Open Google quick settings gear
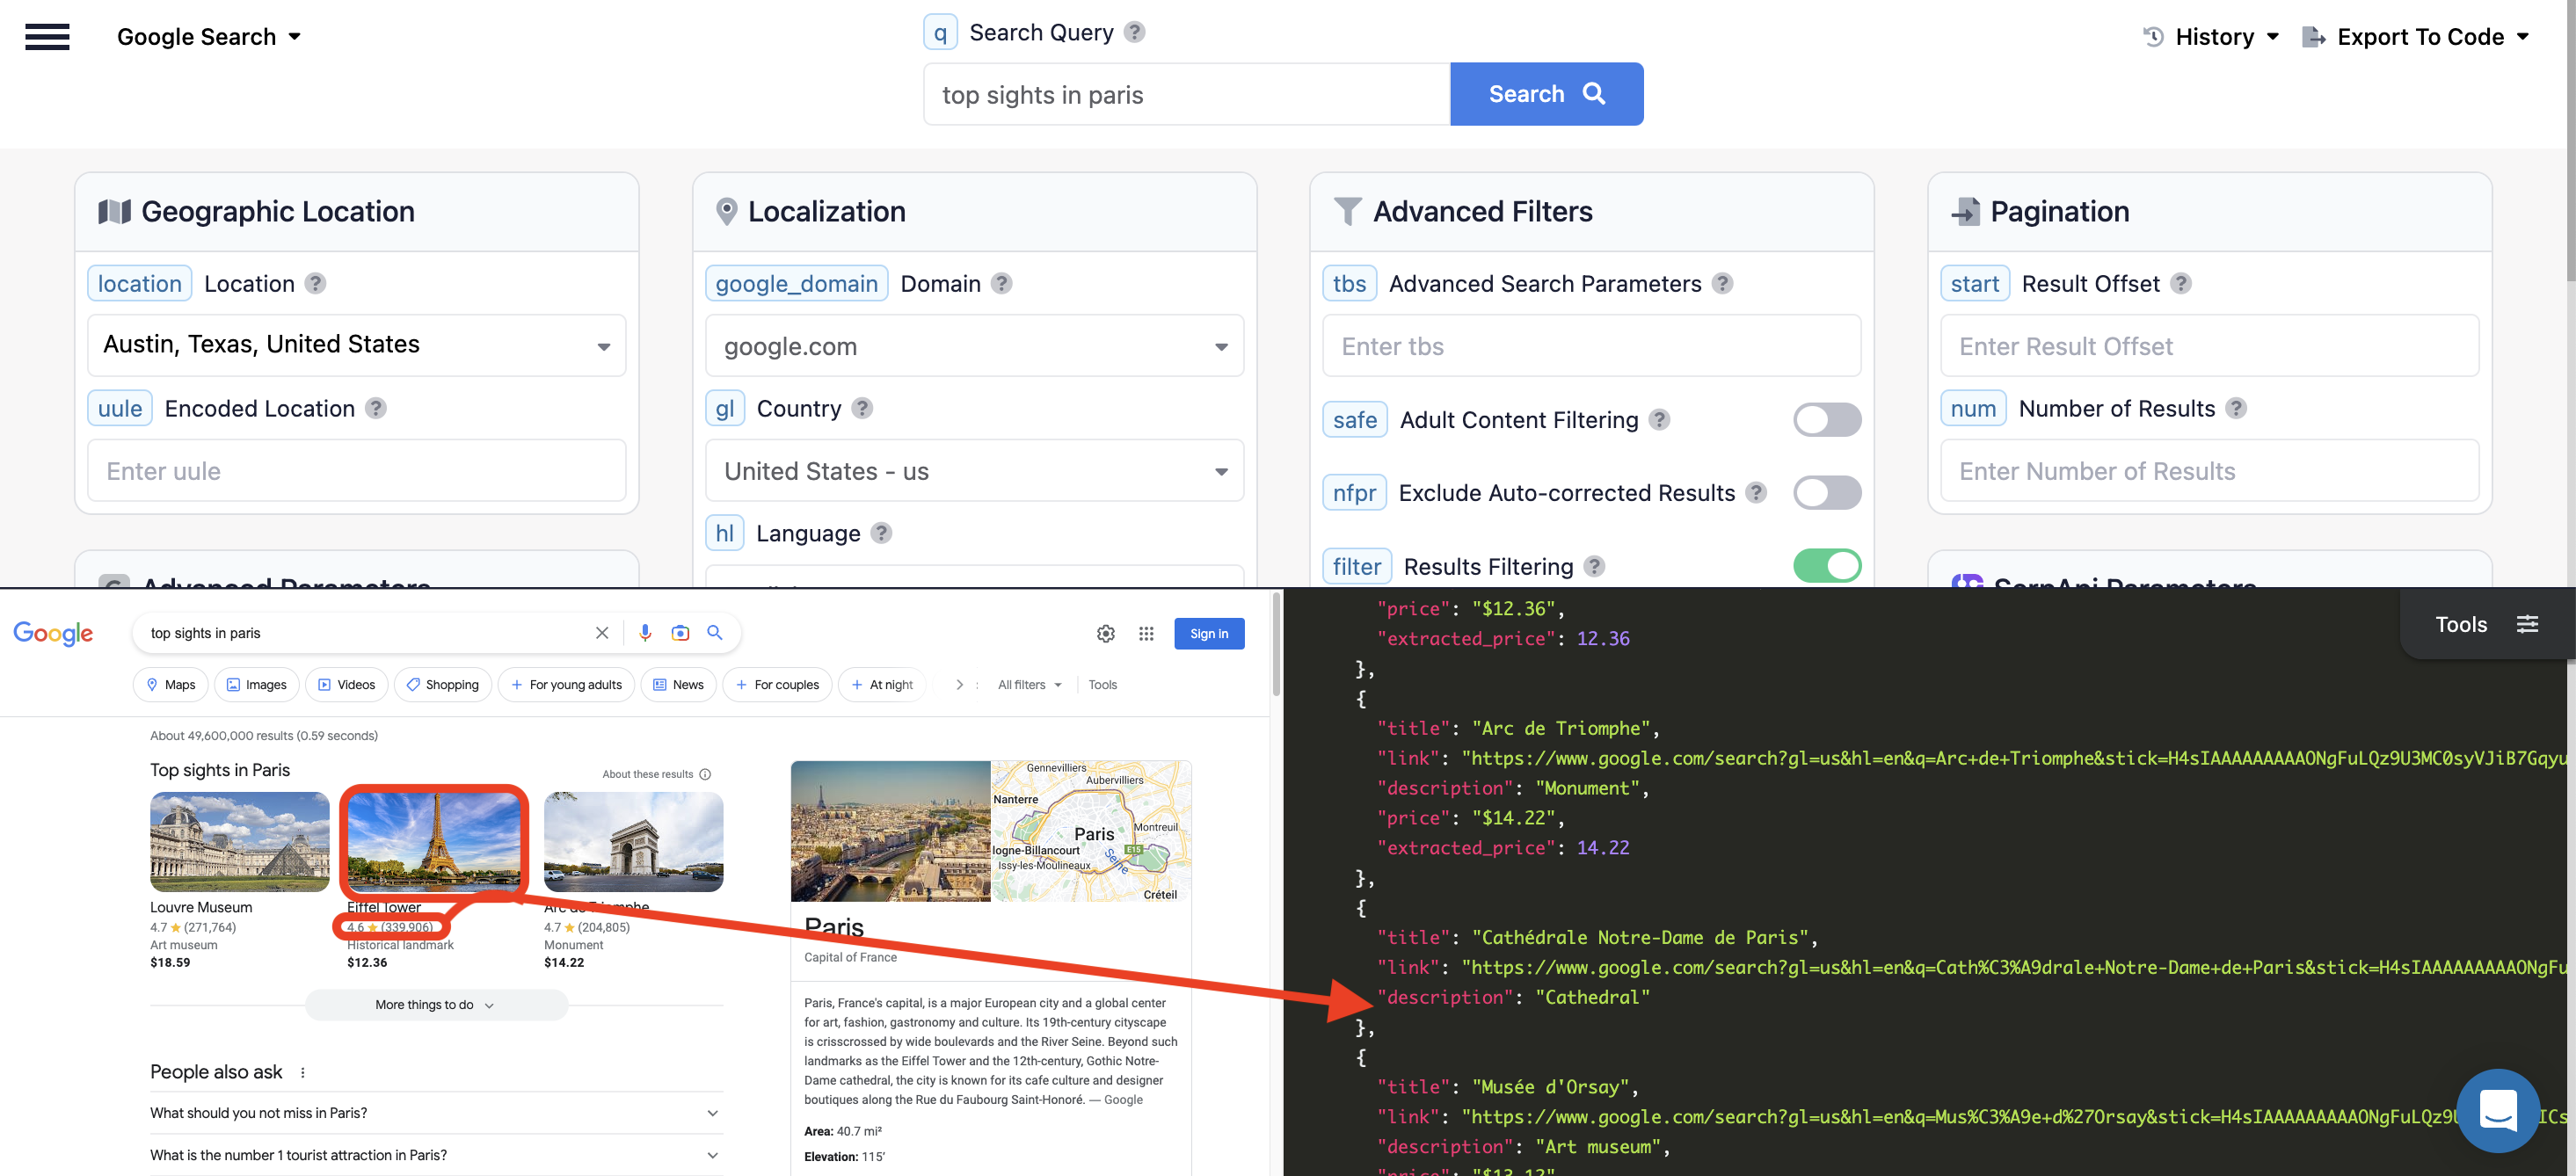Screen dimensions: 2576x1176 [x=1106, y=633]
